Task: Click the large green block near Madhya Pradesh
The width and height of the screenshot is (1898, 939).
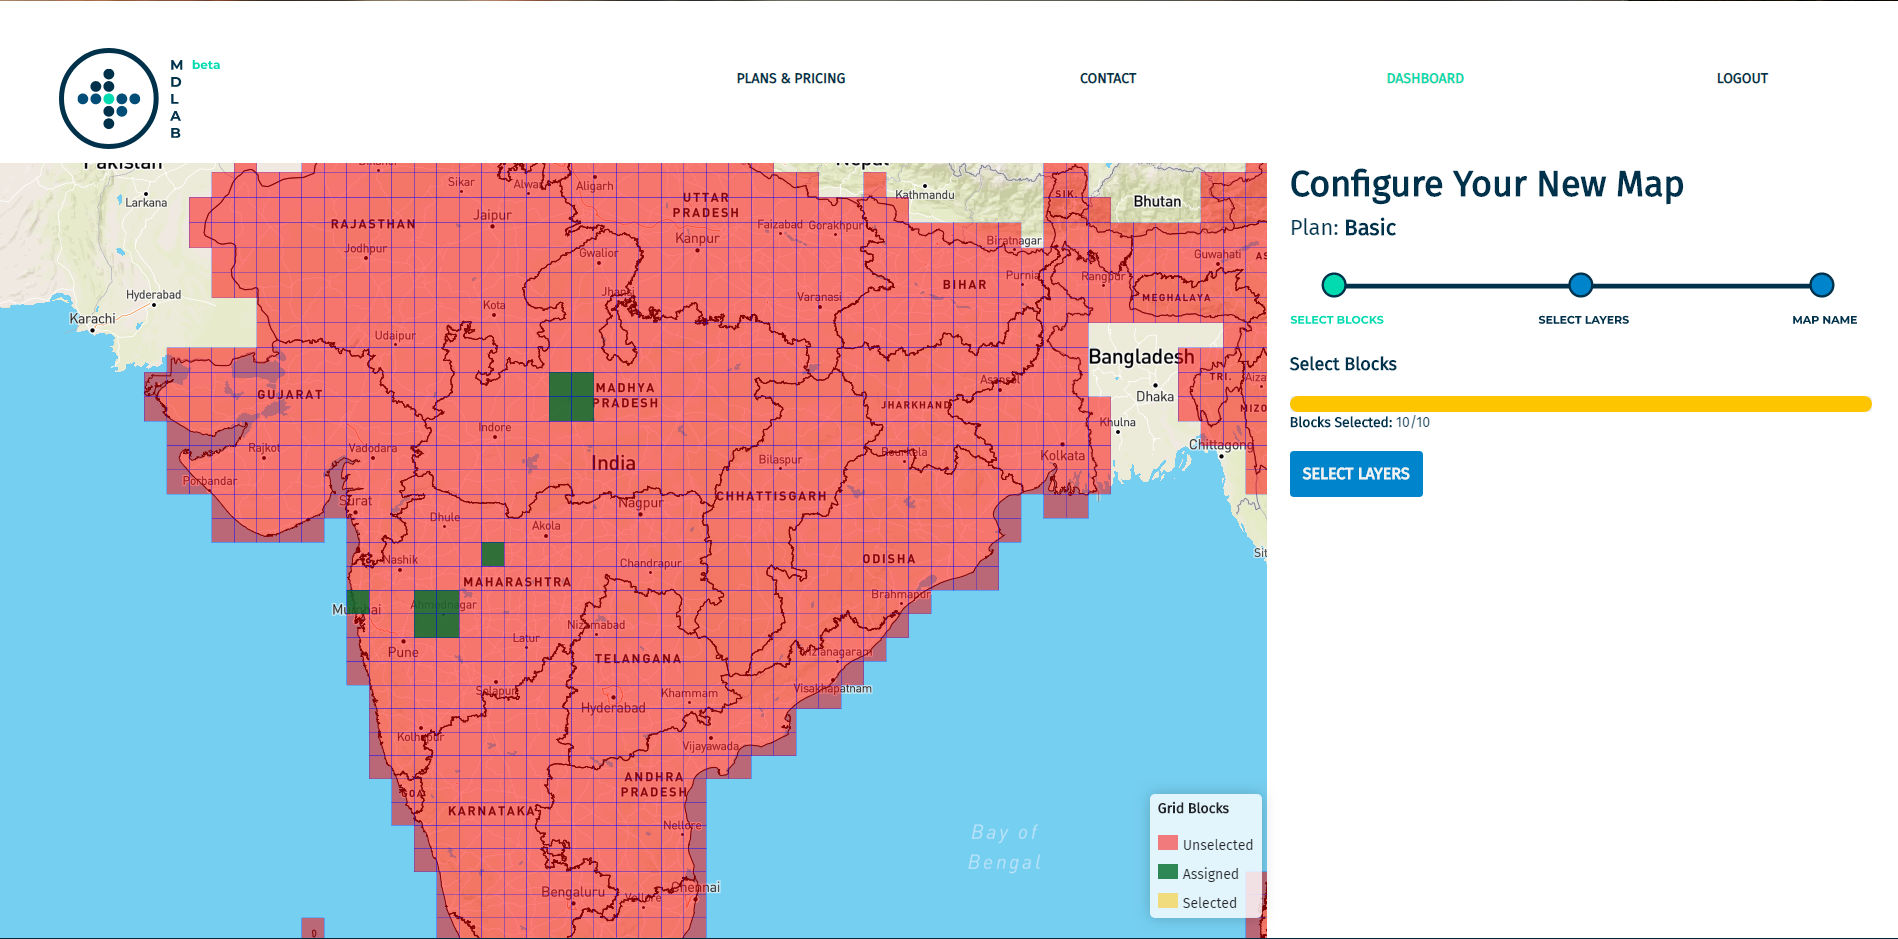Action: [571, 396]
